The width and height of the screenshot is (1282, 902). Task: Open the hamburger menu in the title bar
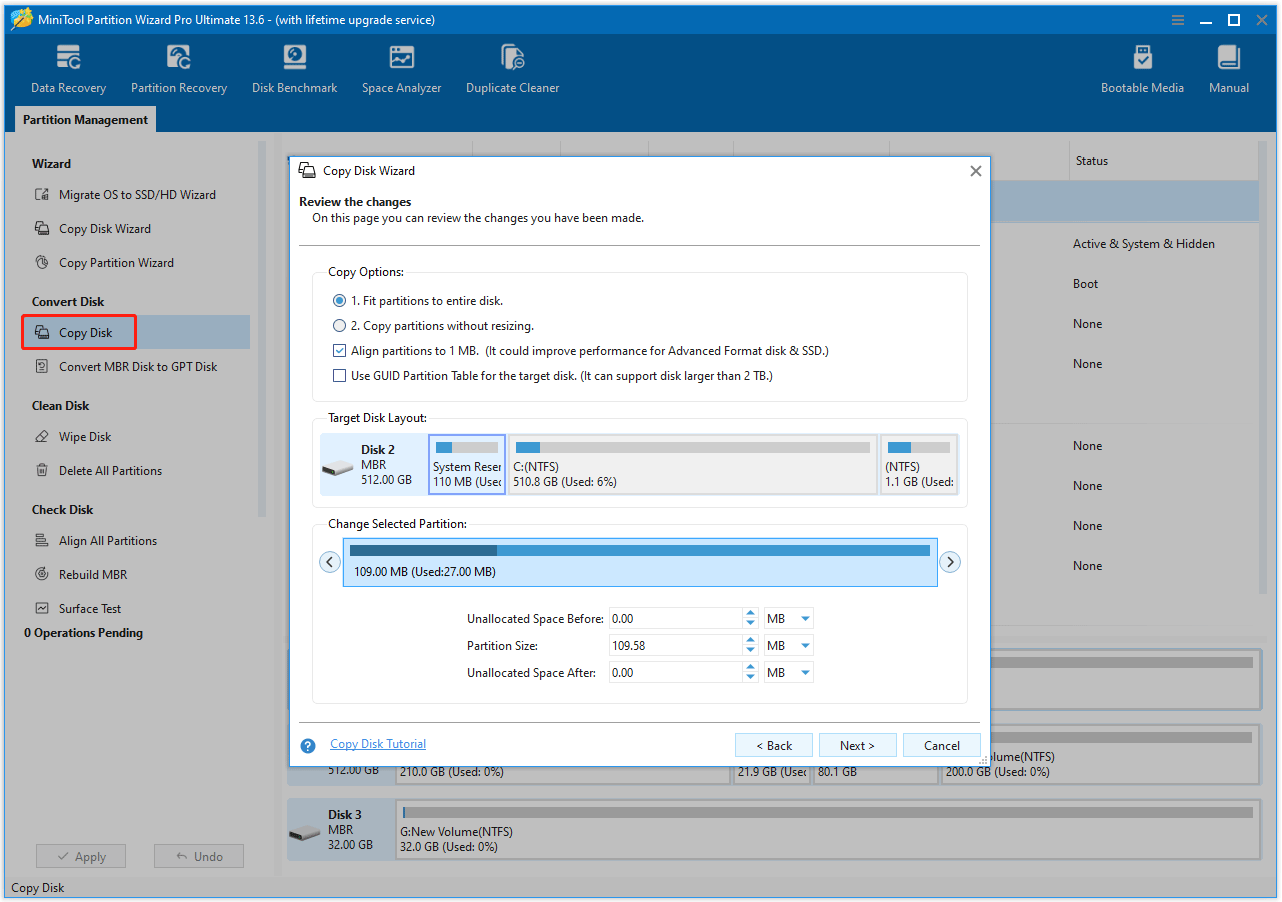click(x=1177, y=19)
